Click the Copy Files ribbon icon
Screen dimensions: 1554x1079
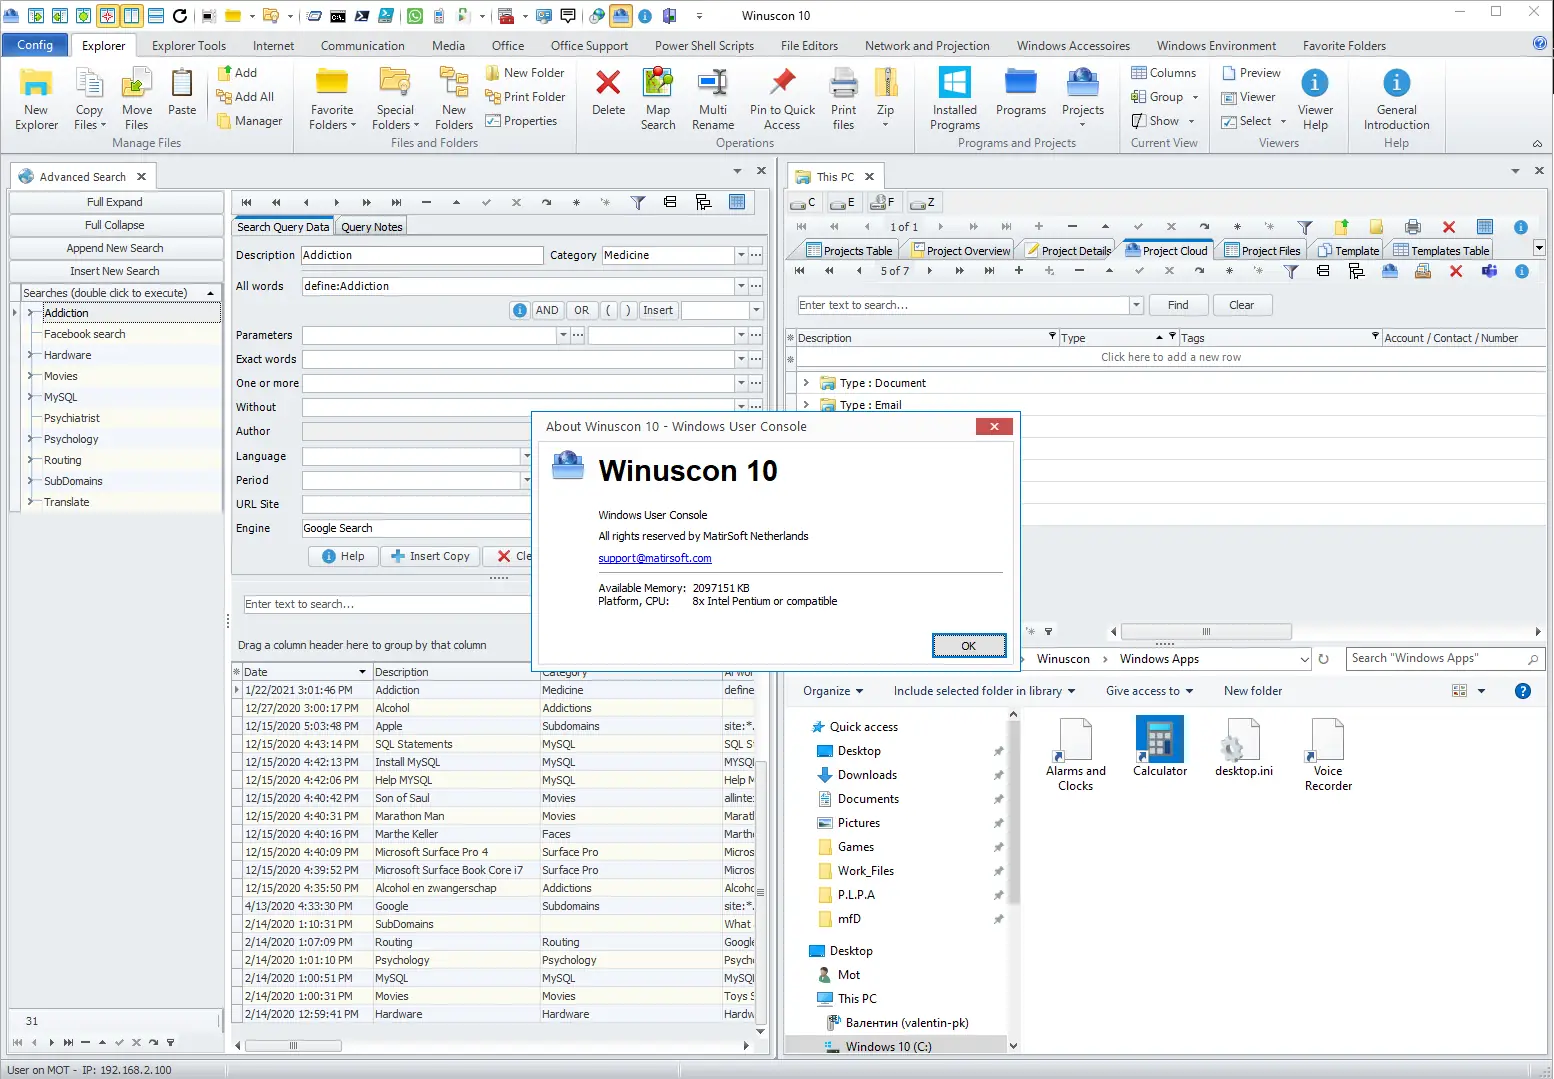(x=89, y=99)
